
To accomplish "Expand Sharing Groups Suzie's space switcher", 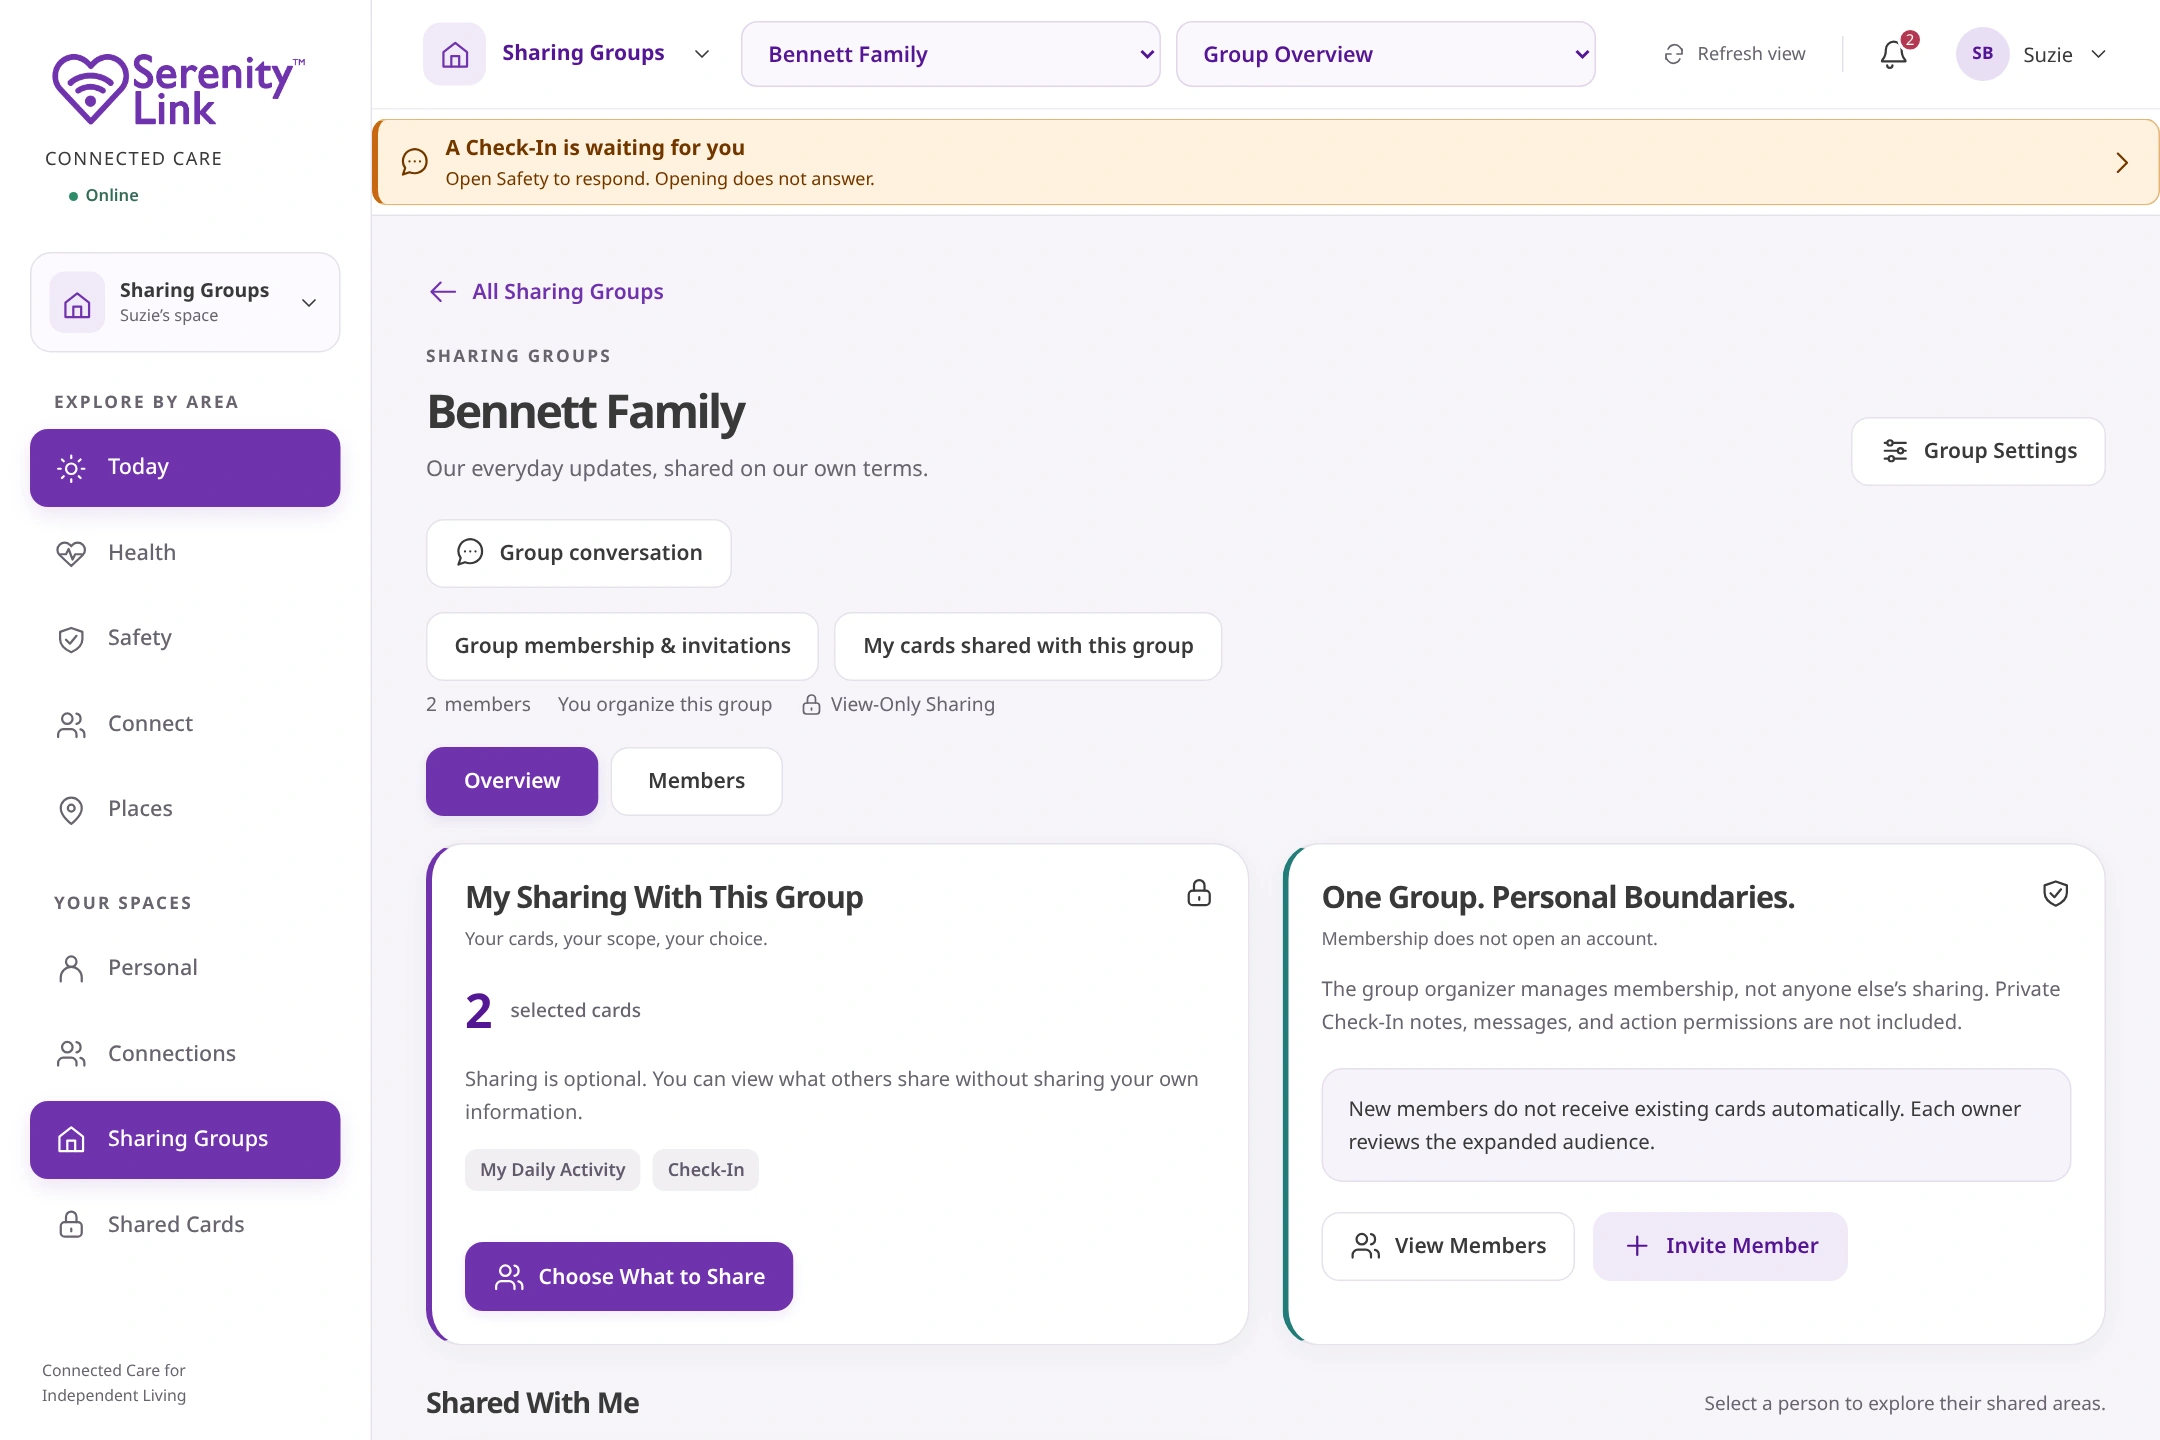I will [x=185, y=302].
